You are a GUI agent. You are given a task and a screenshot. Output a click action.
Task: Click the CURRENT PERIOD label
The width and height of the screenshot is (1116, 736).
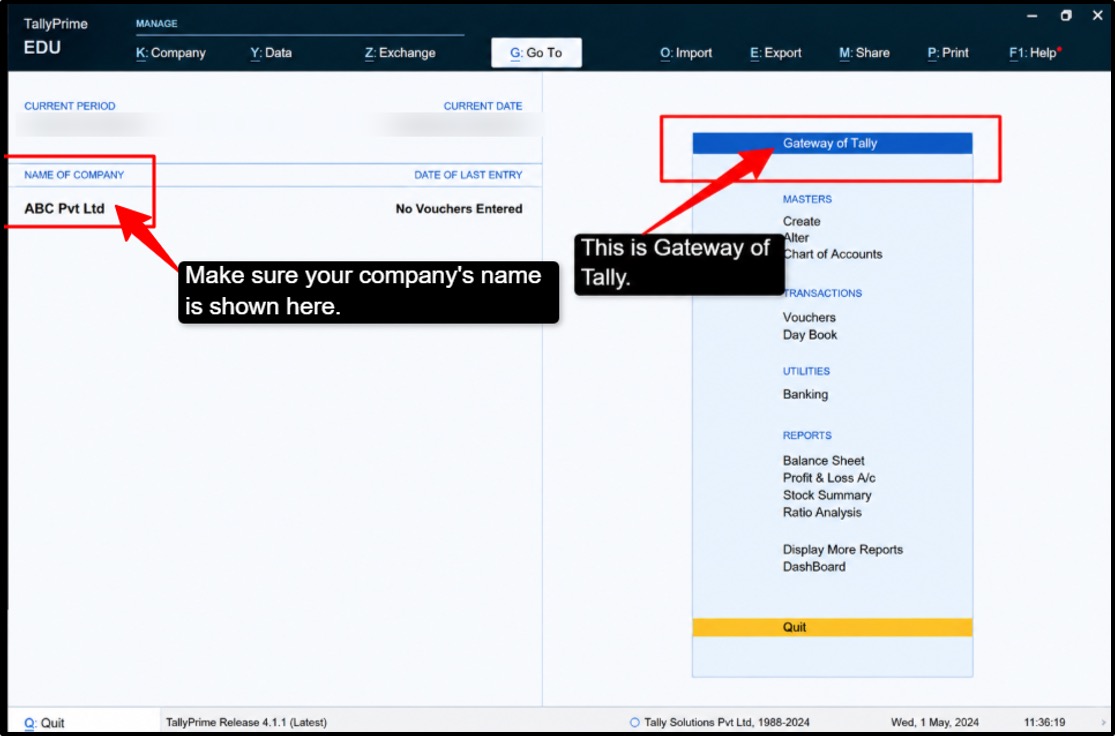click(70, 106)
